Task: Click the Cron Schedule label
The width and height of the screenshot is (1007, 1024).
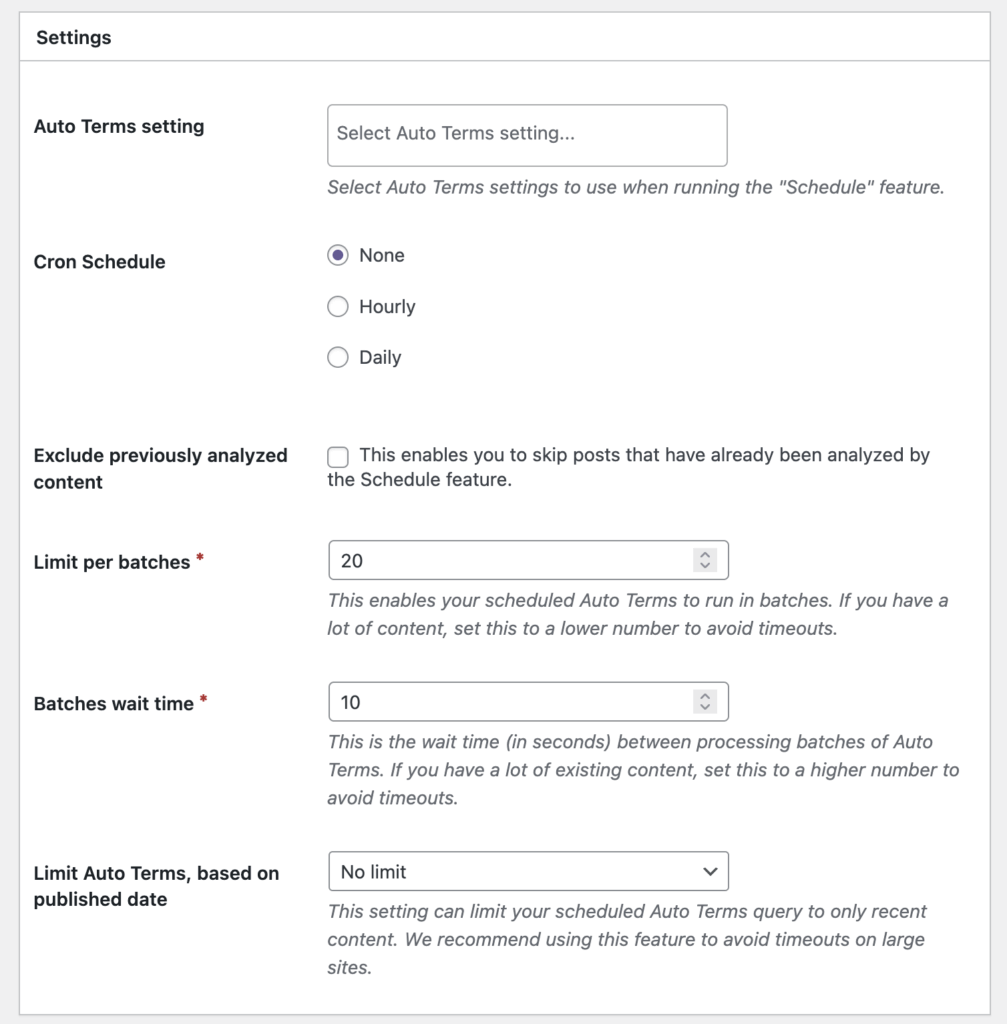Action: [x=99, y=262]
